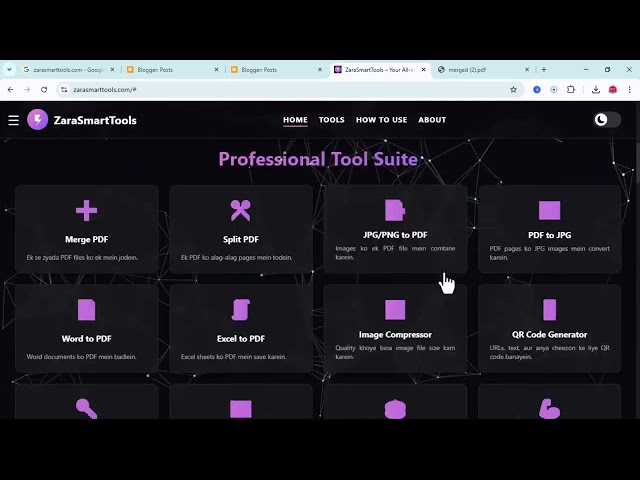Open the browser Downloads icon
640x480 pixels.
[x=596, y=89]
